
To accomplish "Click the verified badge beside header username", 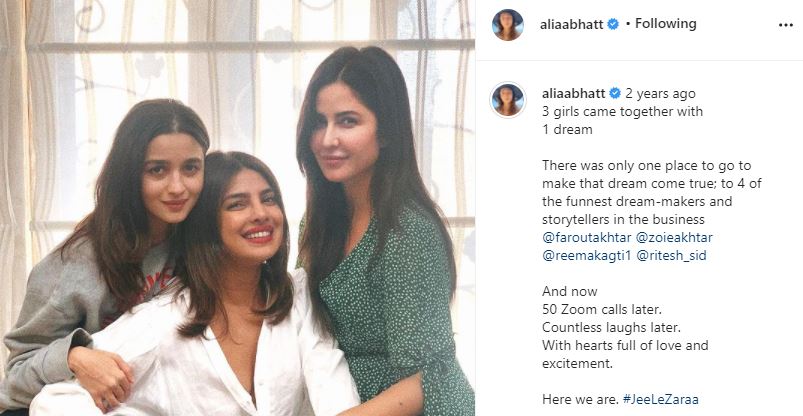I will [x=612, y=24].
